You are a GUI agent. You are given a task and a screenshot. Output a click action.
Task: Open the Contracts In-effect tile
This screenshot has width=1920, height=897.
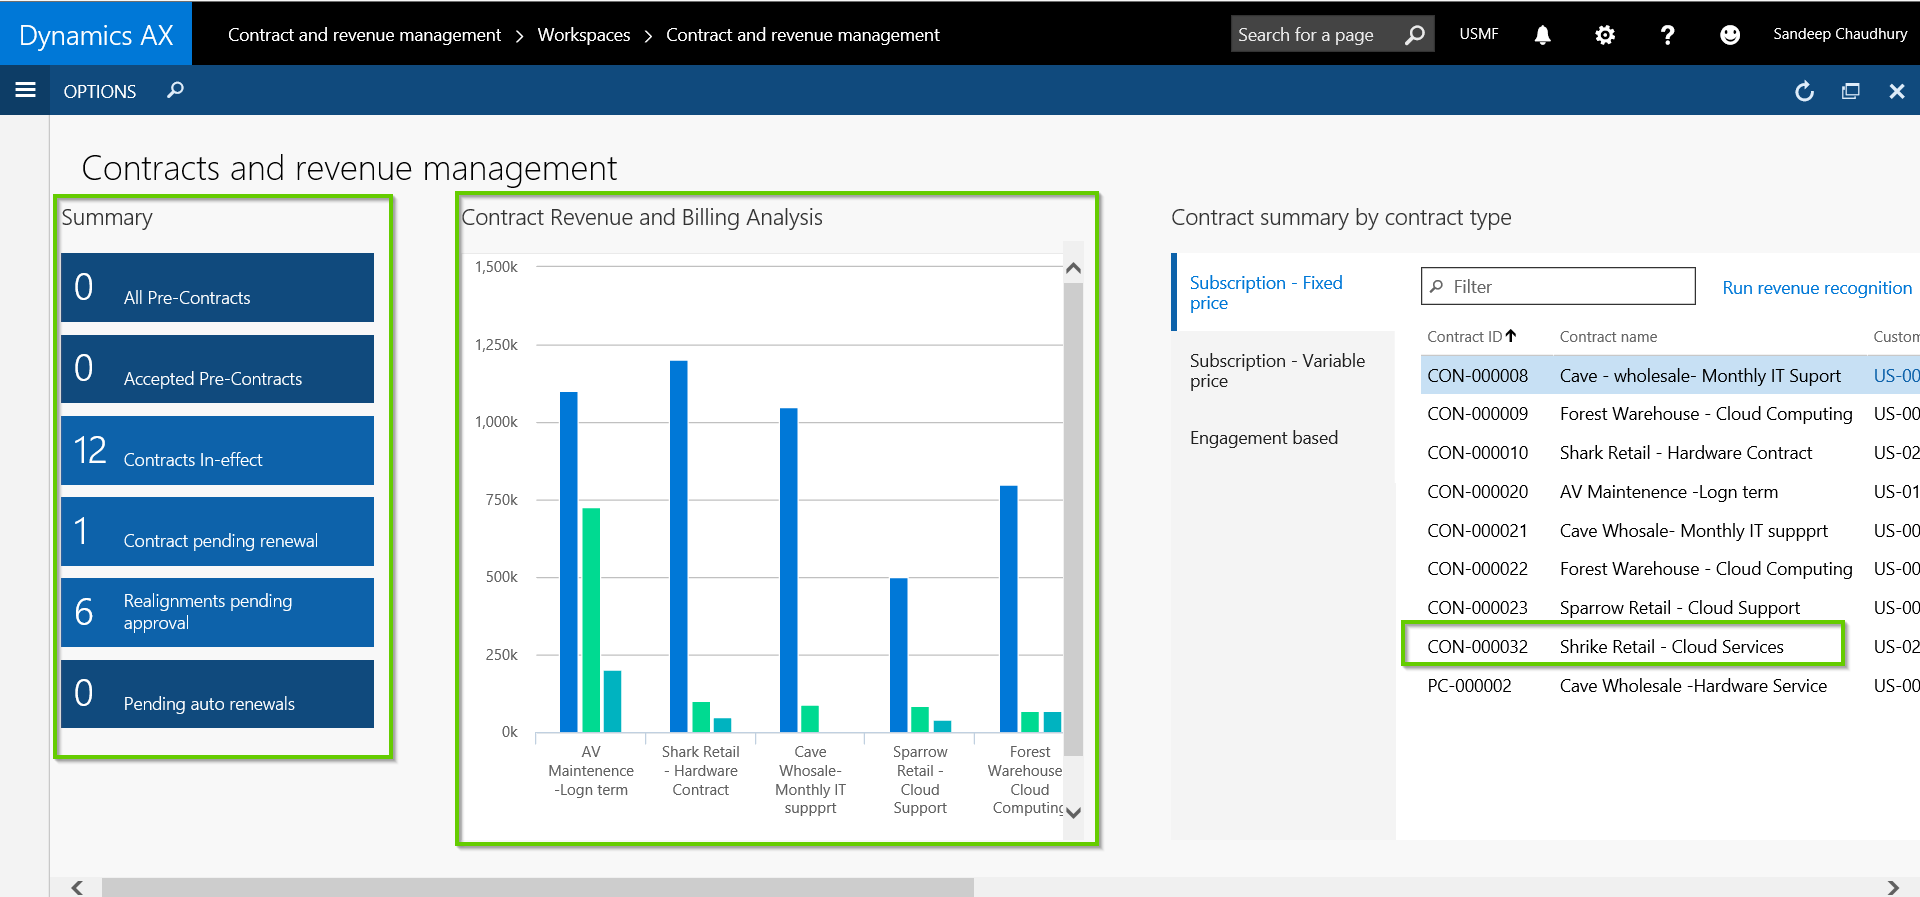(217, 451)
